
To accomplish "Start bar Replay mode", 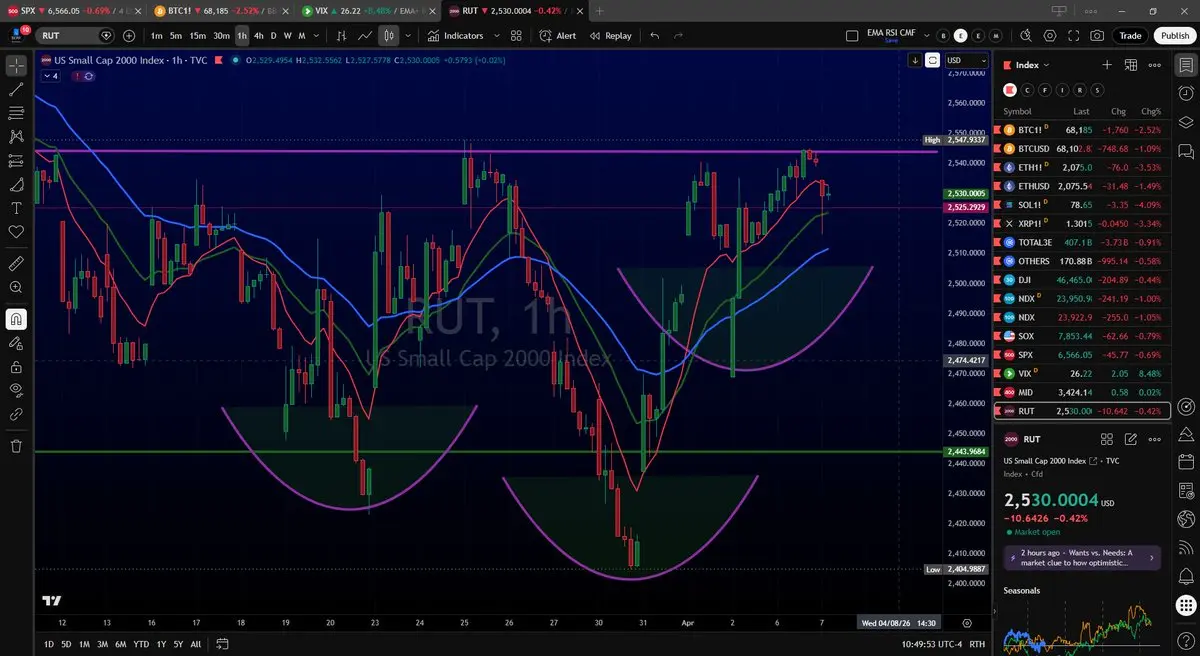I will [x=610, y=35].
